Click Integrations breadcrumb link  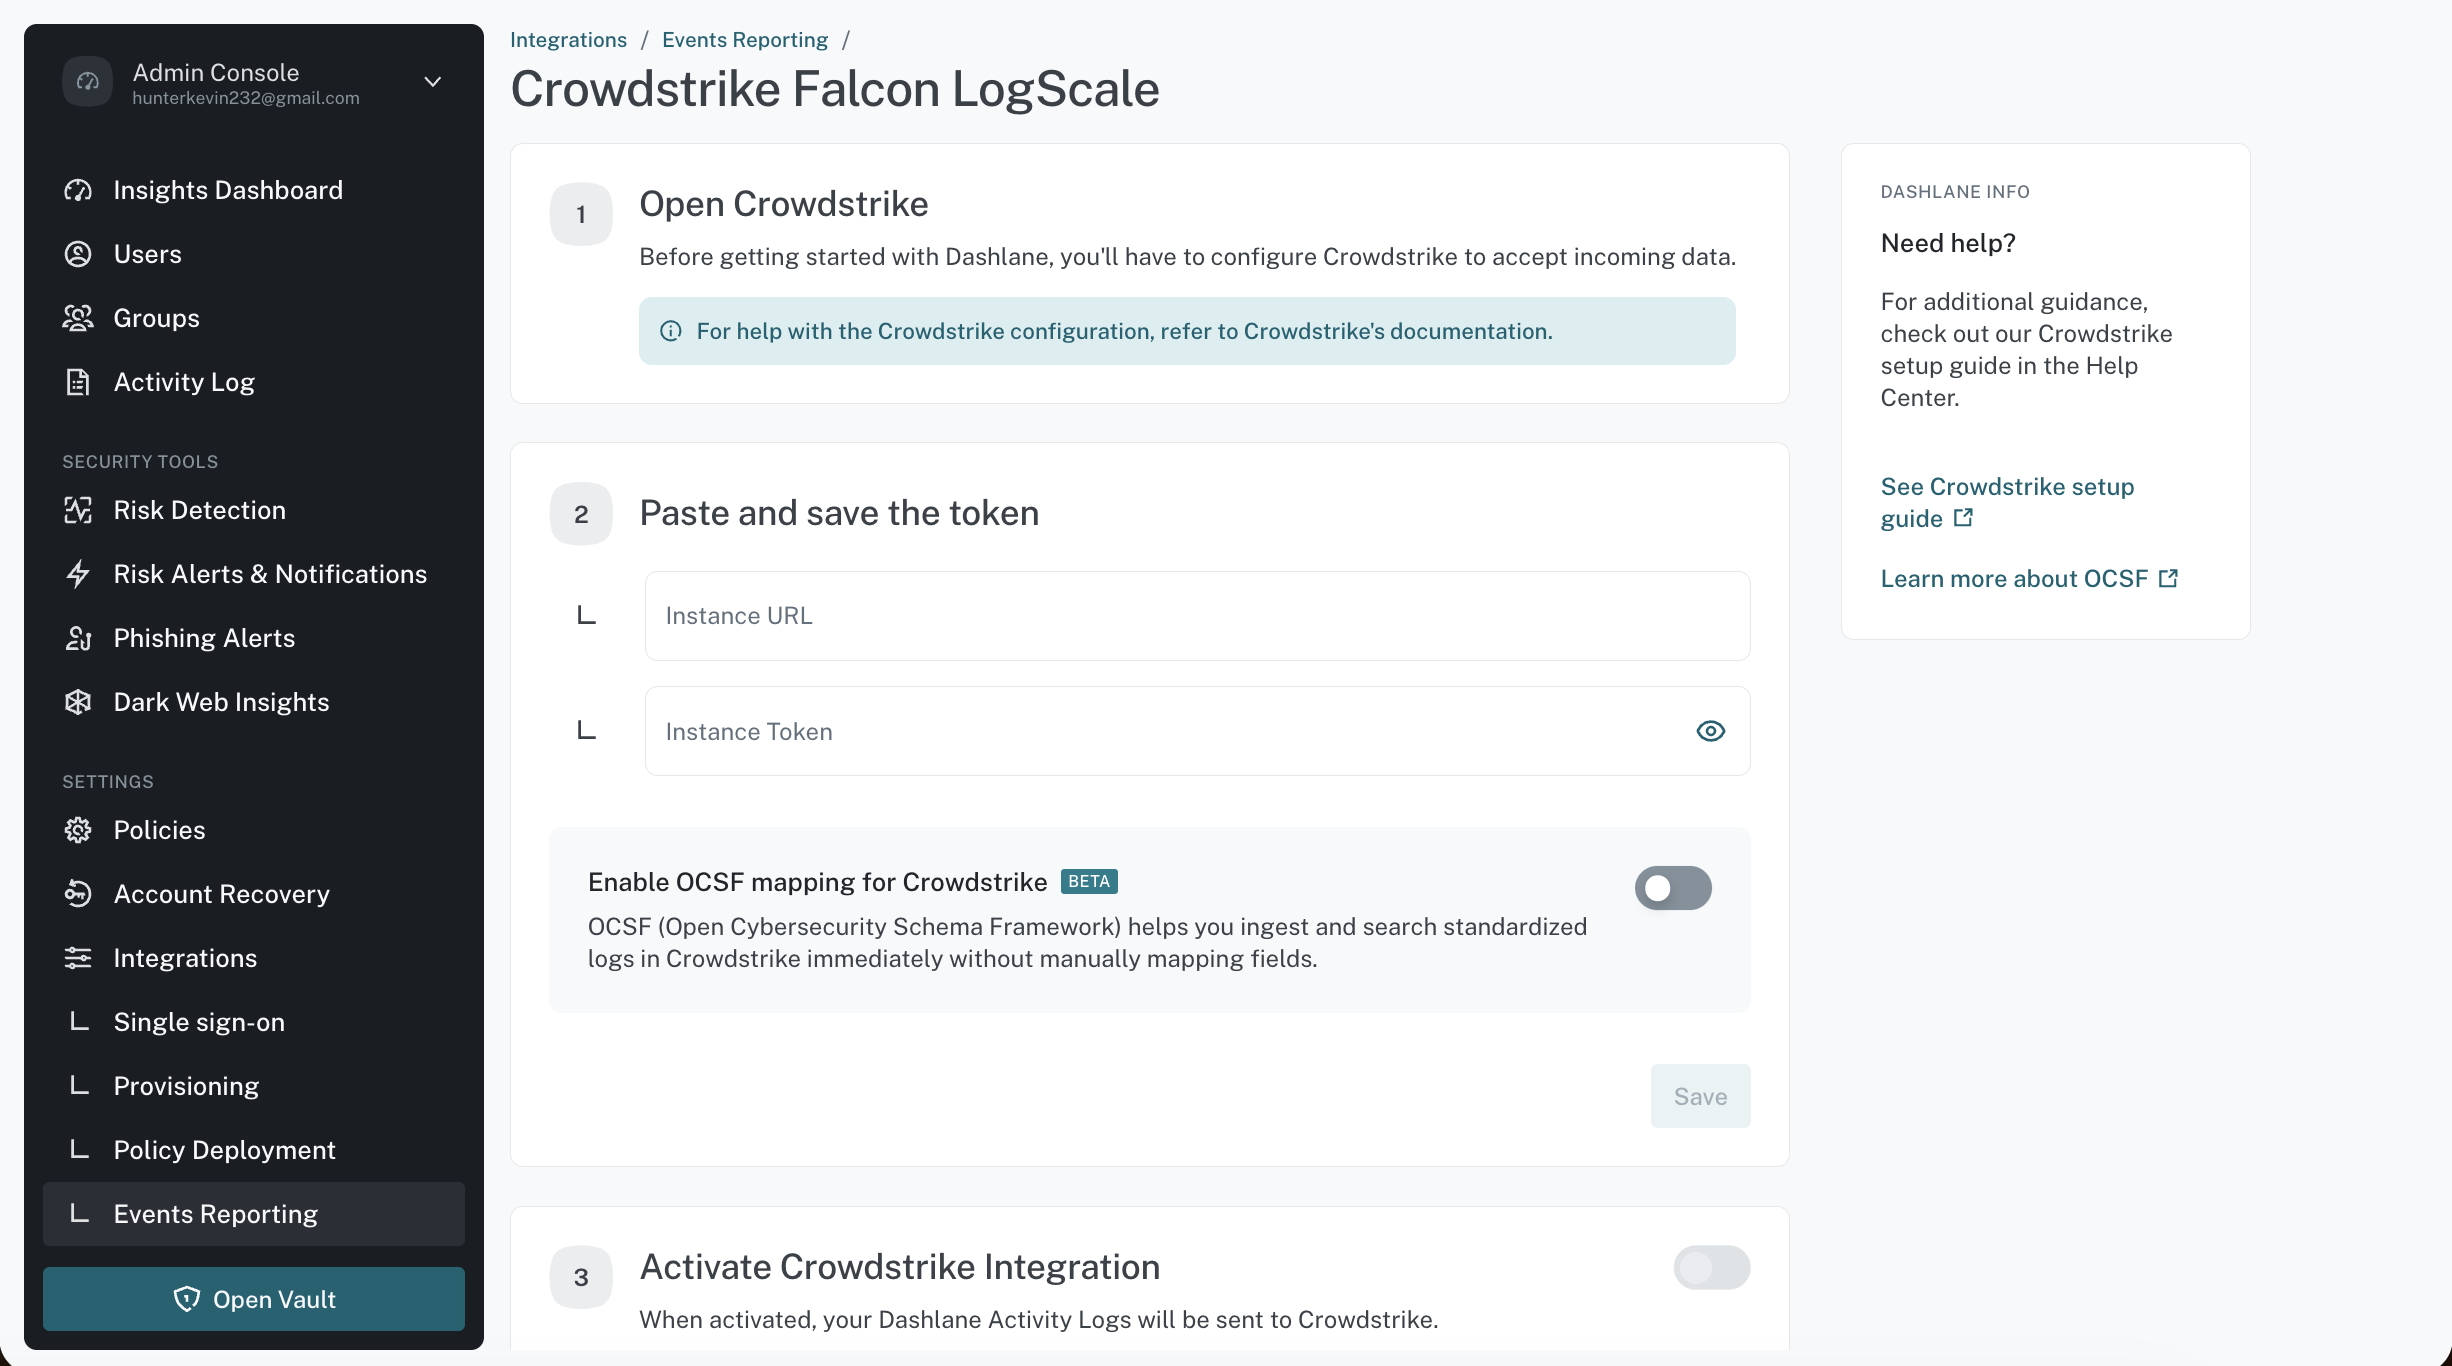(568, 40)
